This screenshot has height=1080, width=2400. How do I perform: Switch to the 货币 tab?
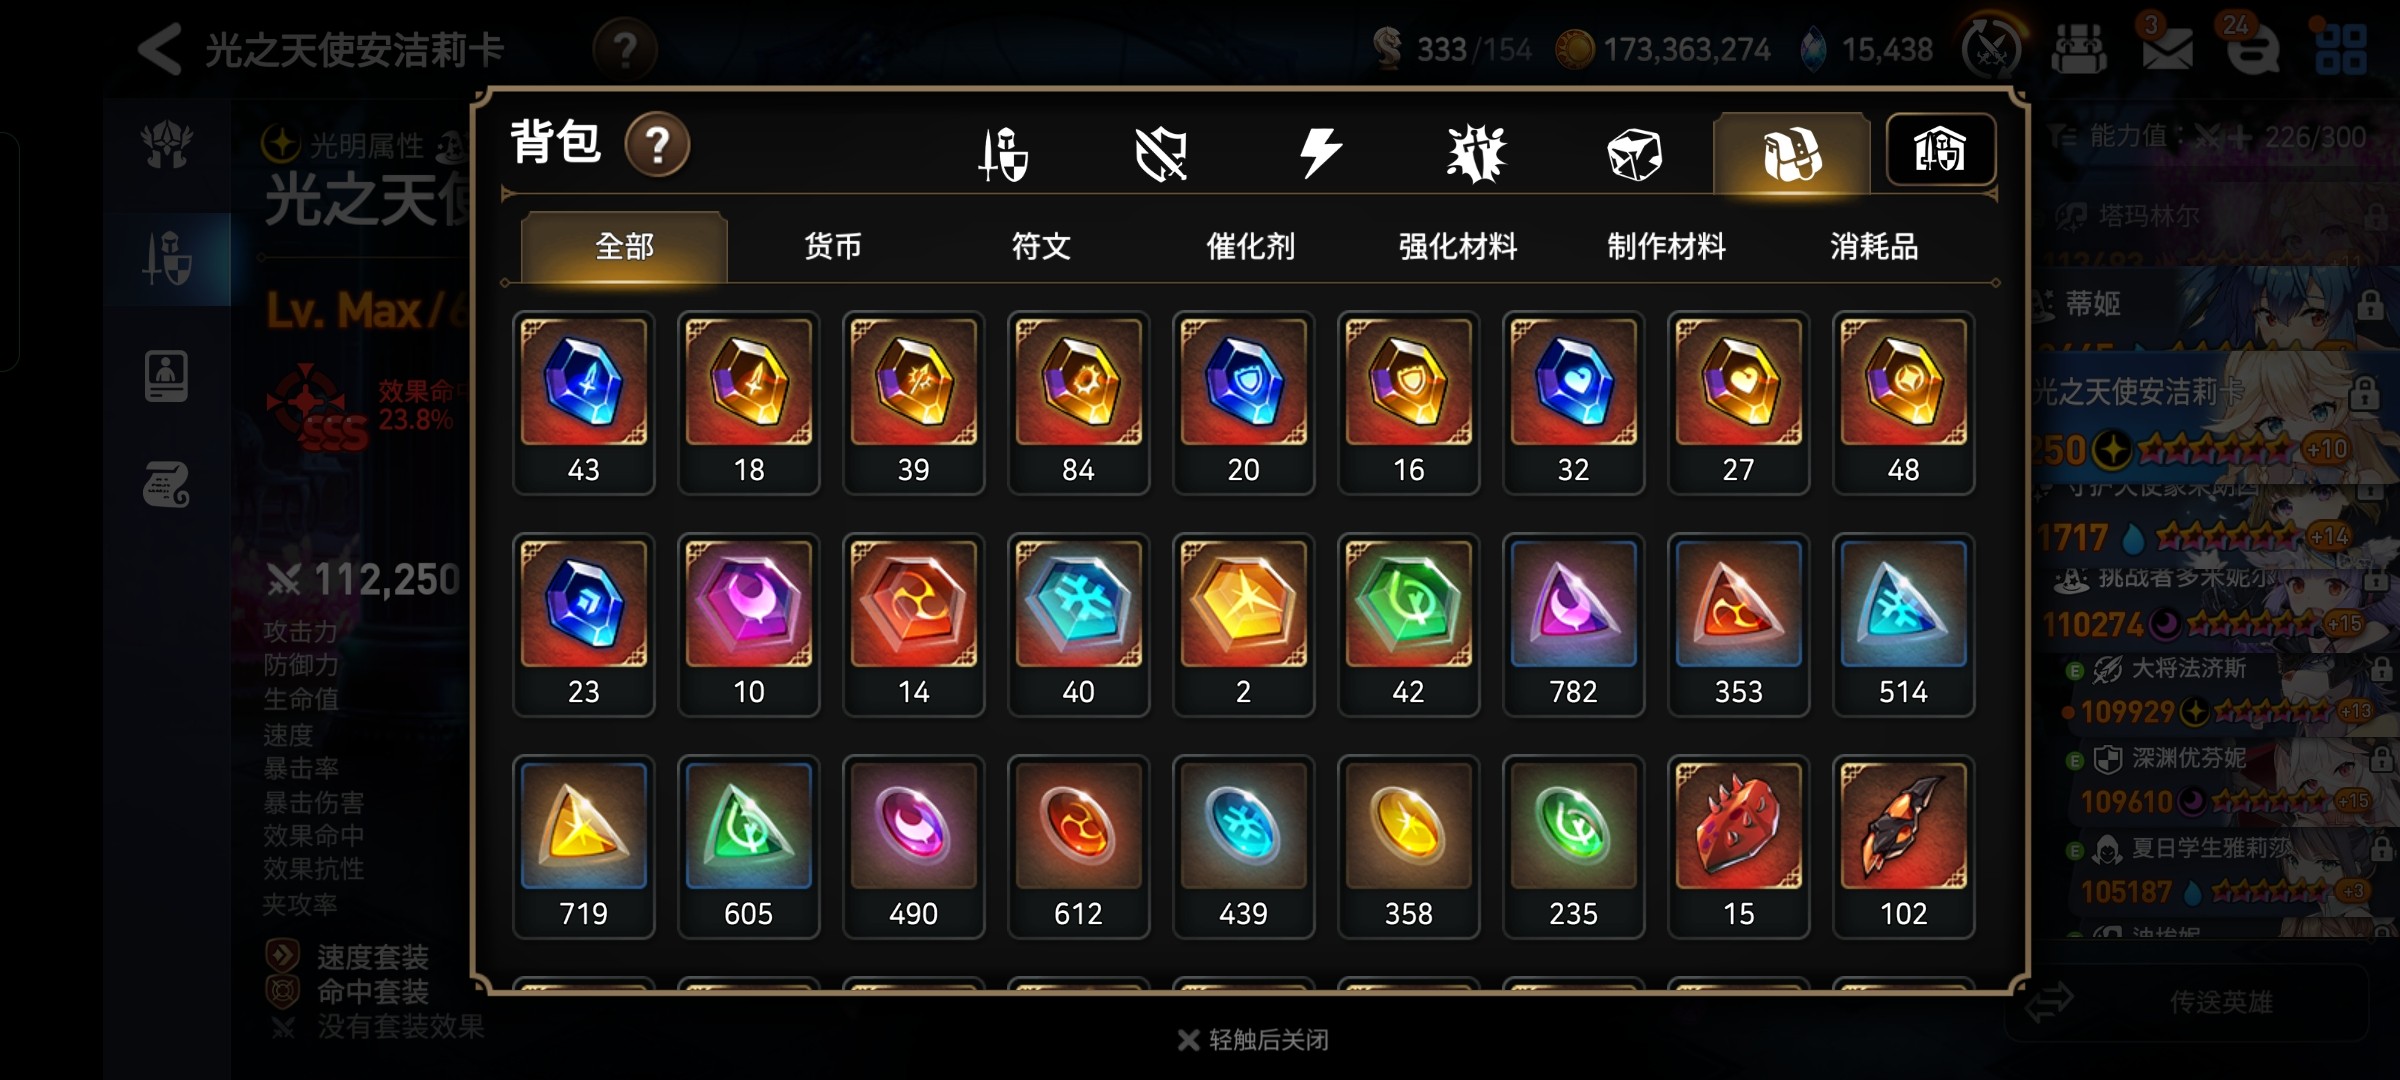click(x=832, y=246)
